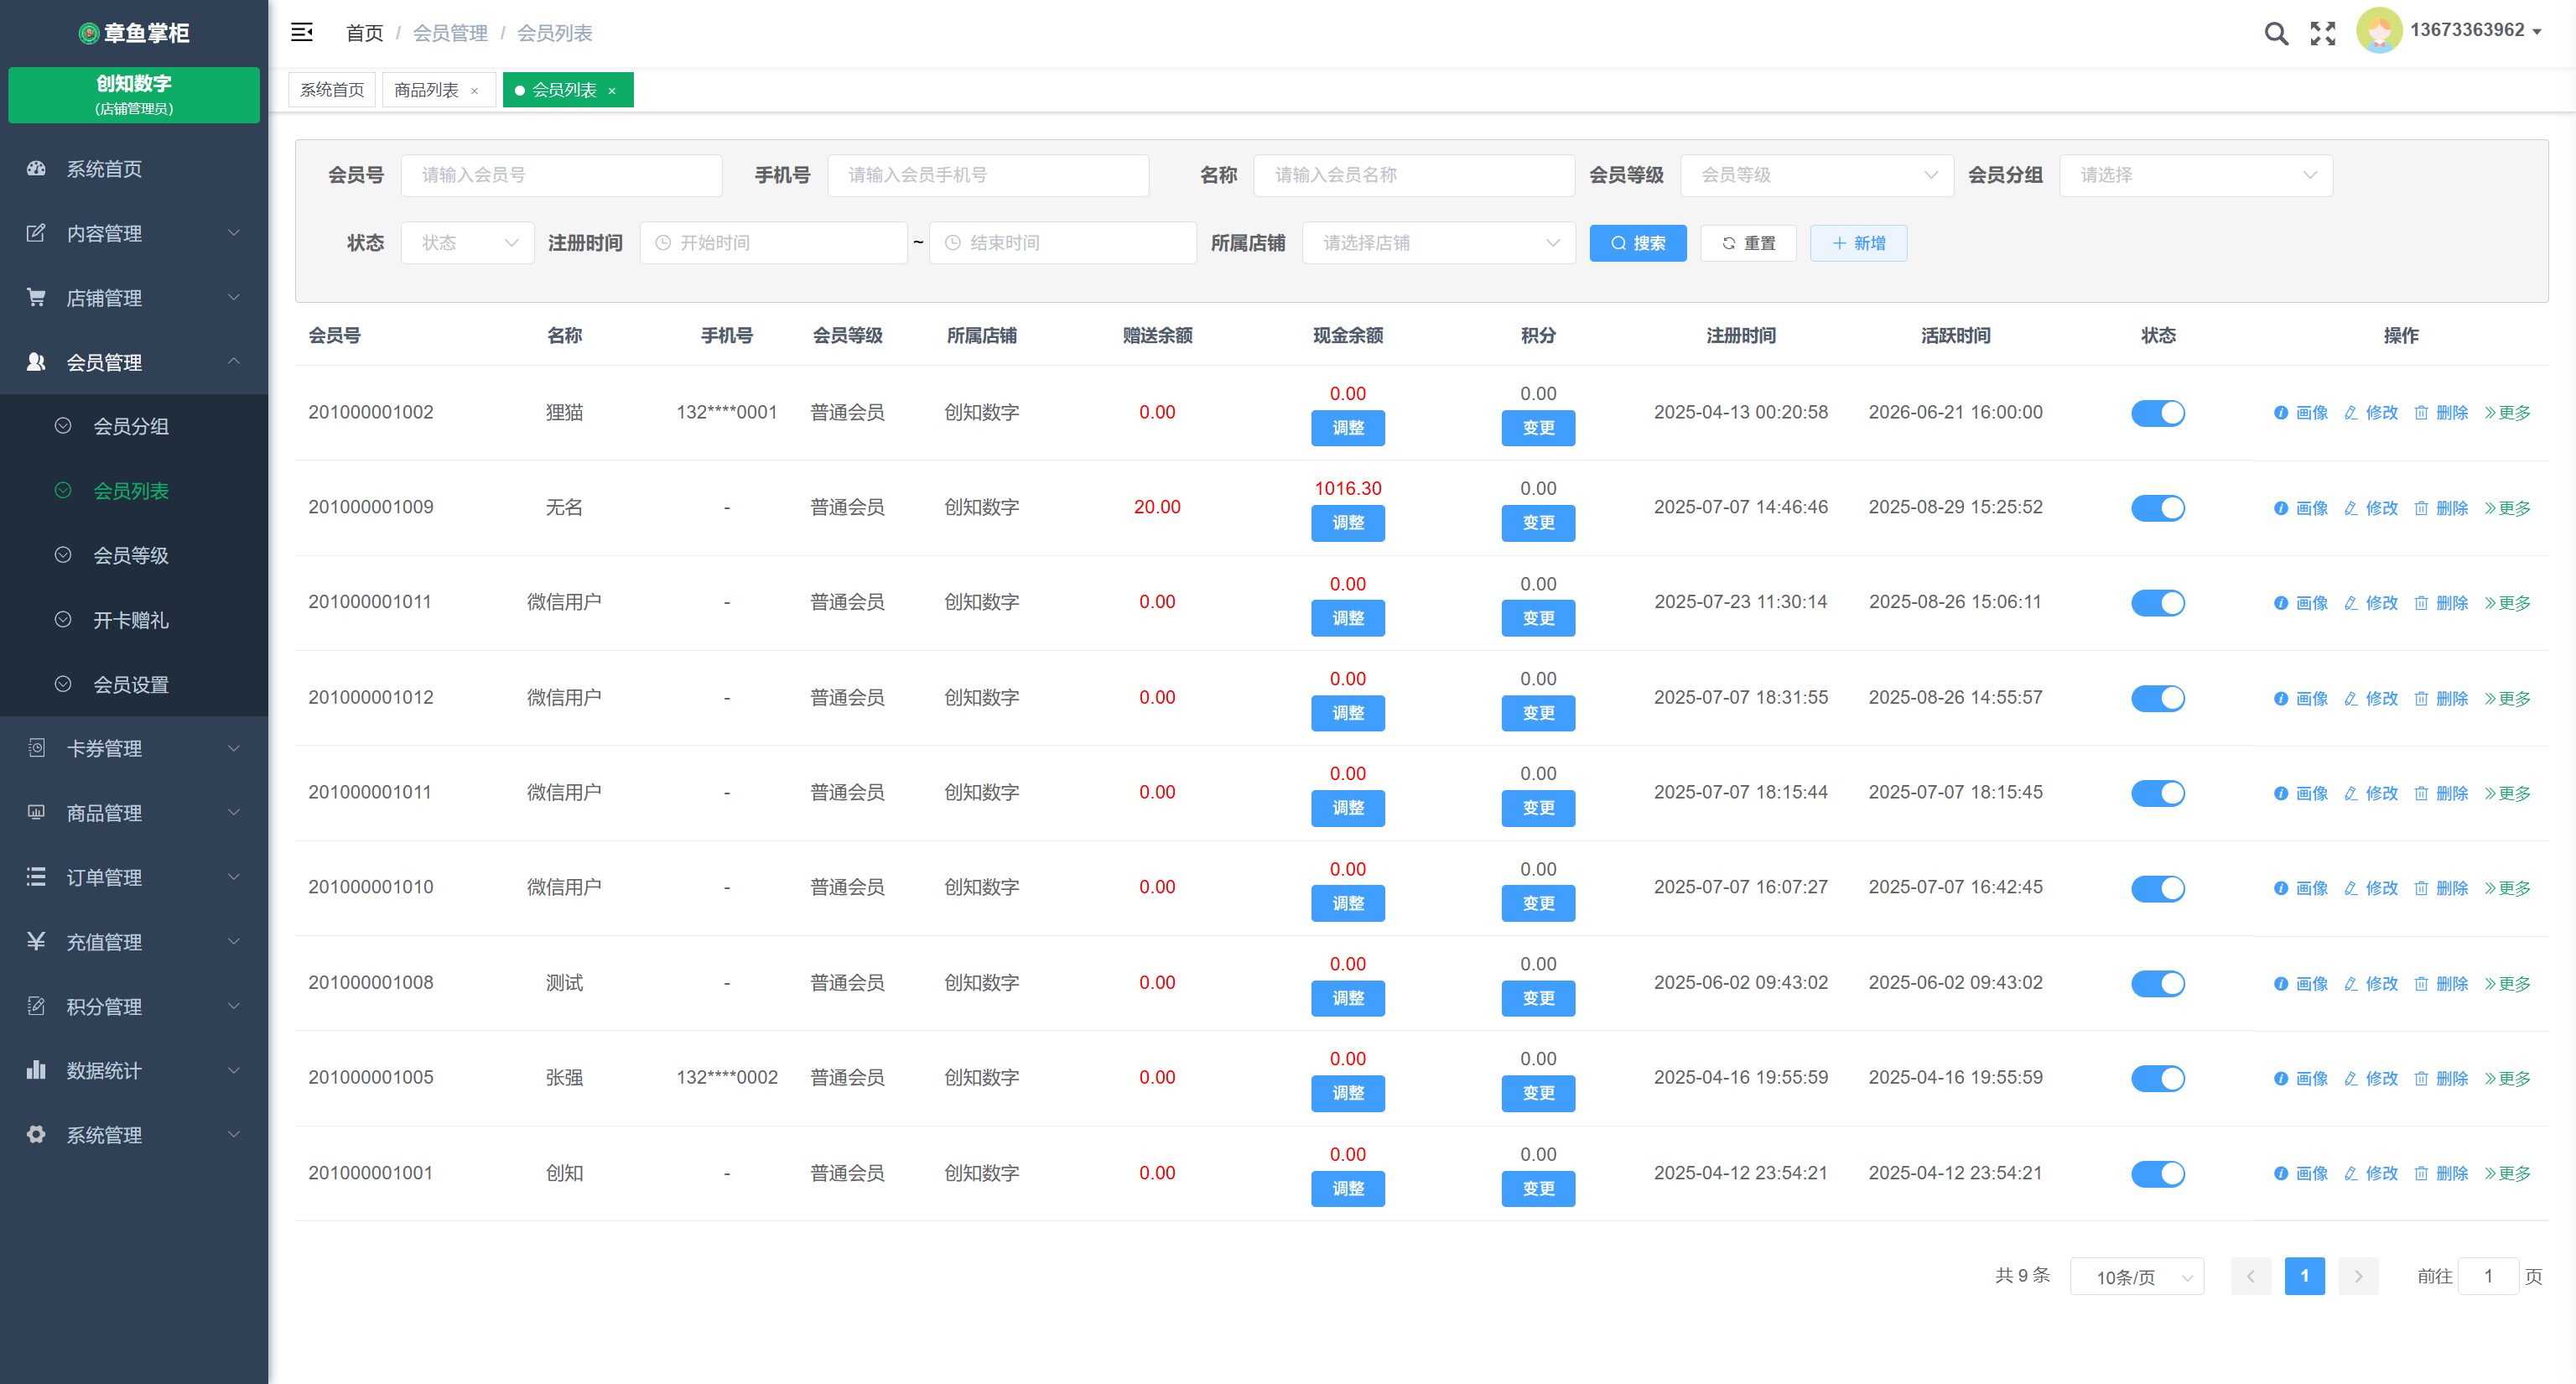2576x1384 pixels.
Task: Focus the 会员号 input field
Action: [561, 175]
